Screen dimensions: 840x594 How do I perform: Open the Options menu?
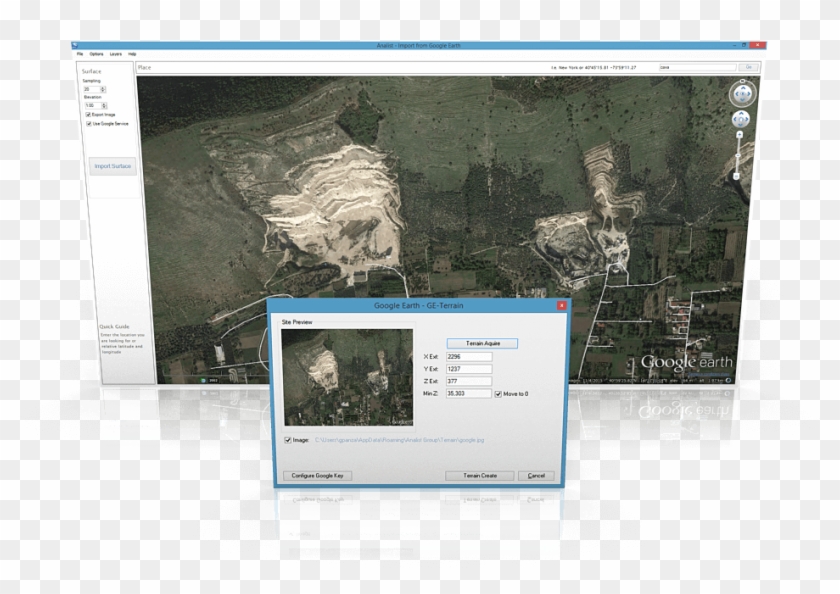tap(95, 54)
